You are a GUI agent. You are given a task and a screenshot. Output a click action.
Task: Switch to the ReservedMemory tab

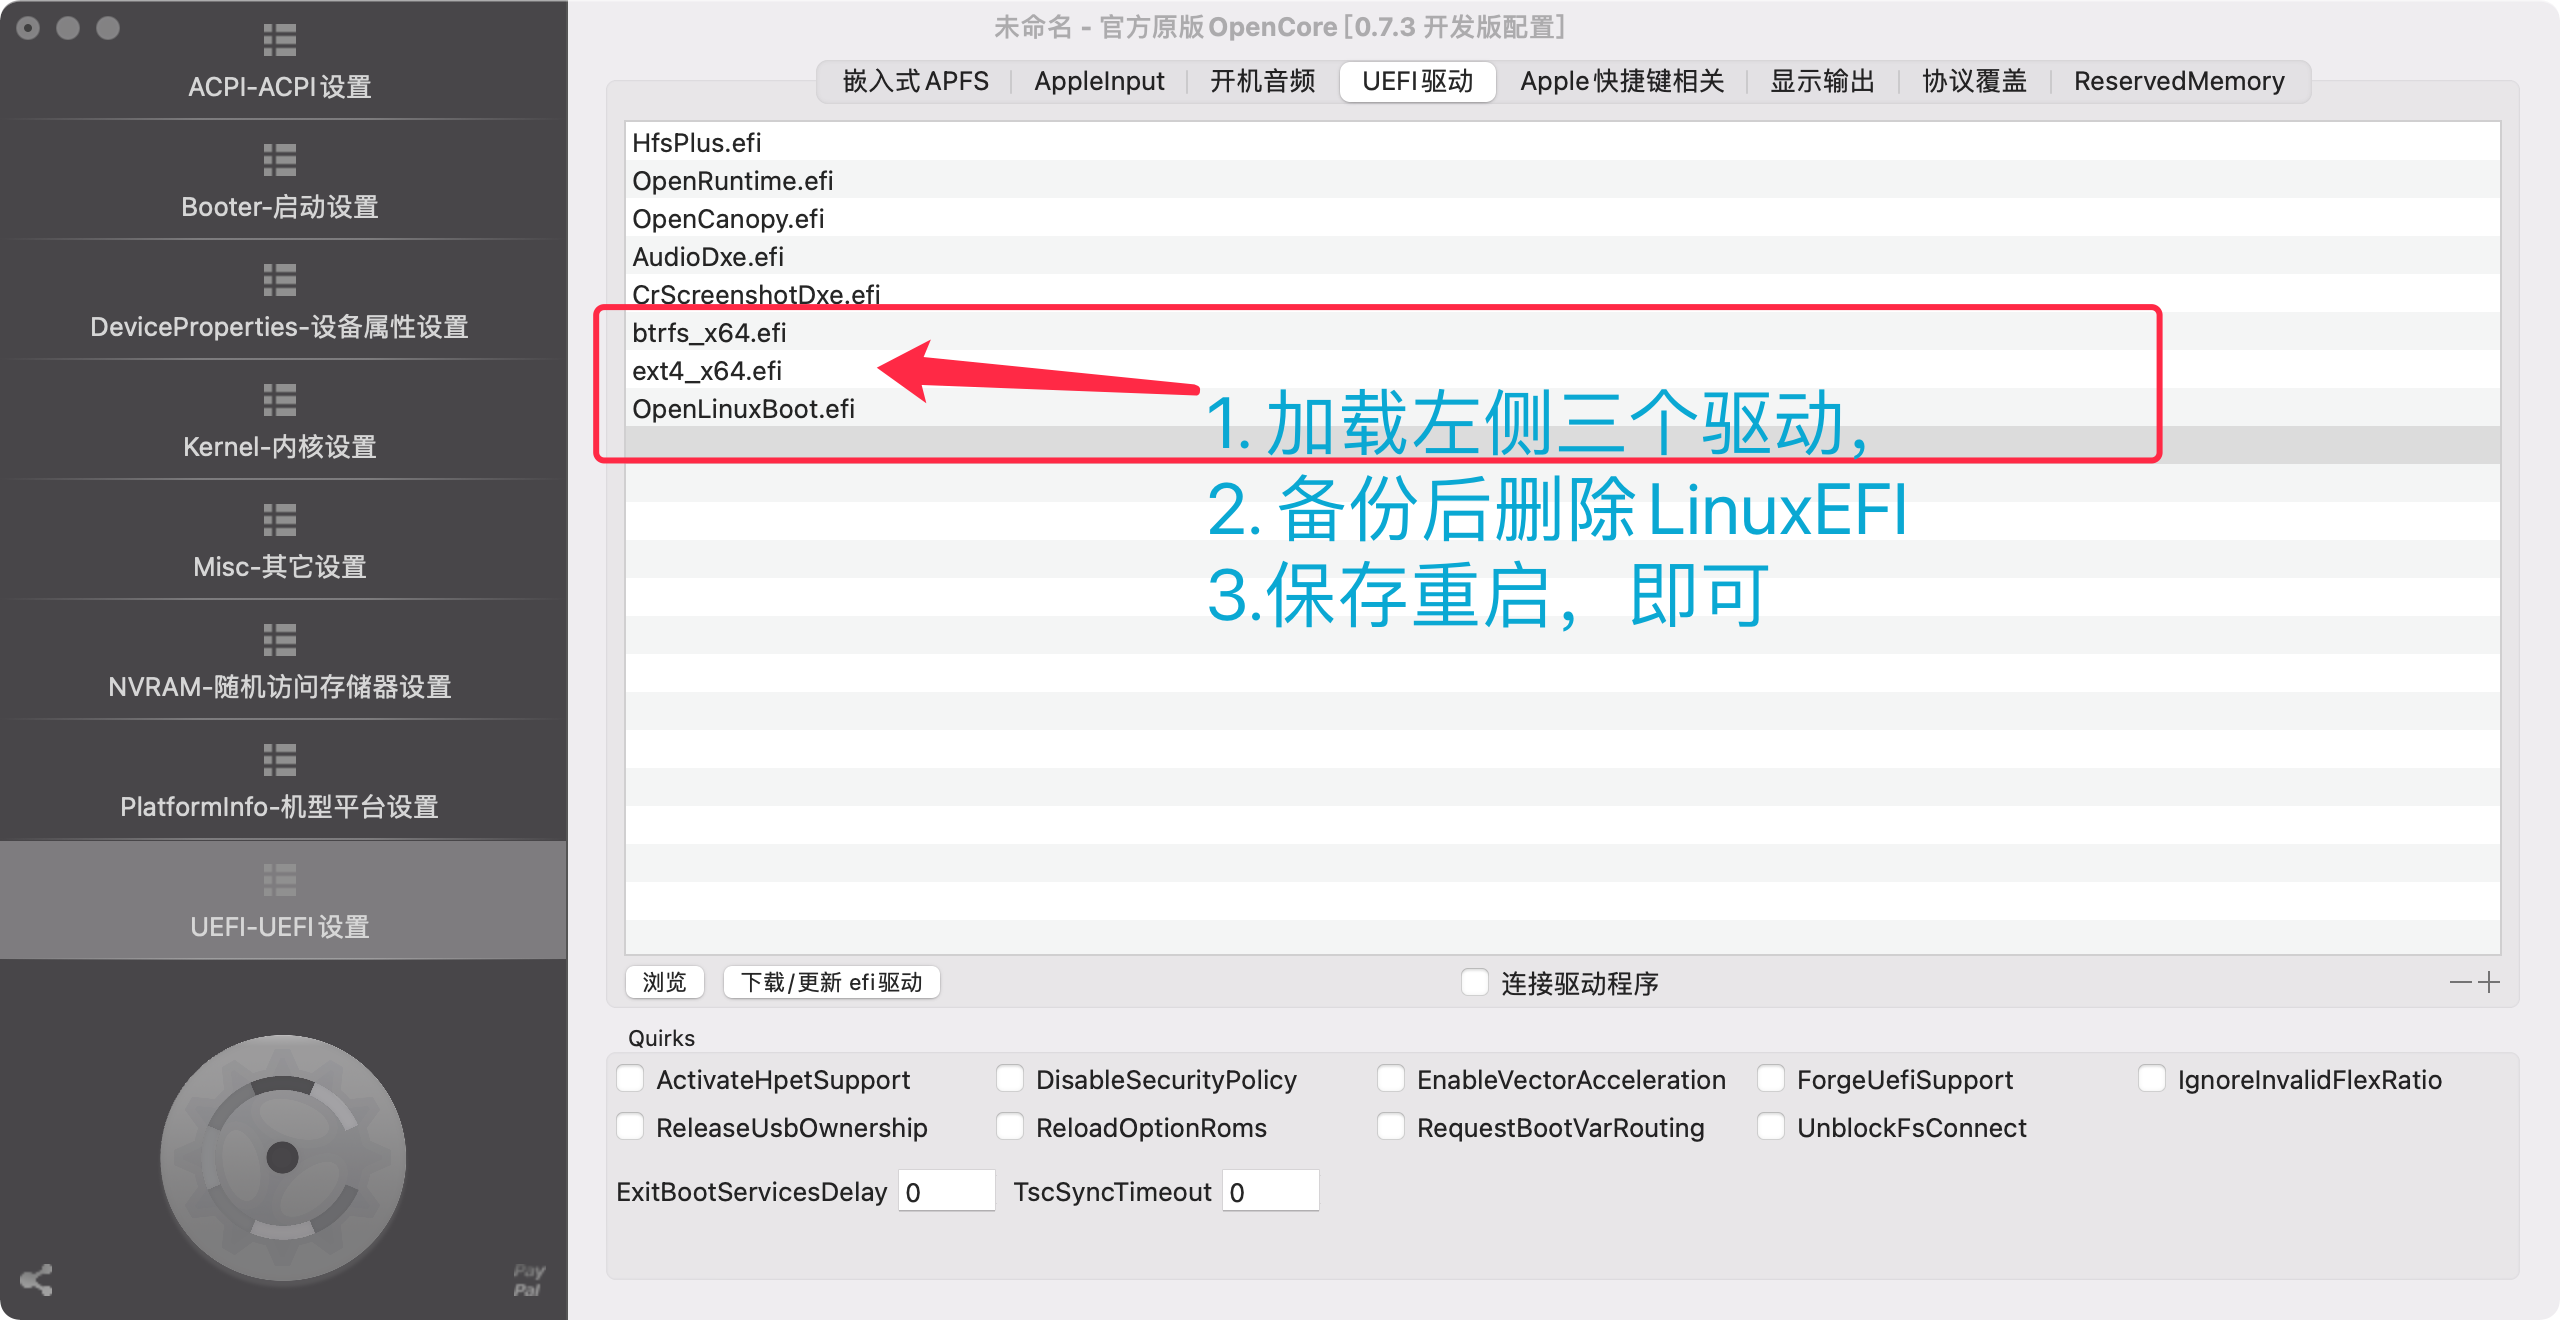[x=2178, y=81]
